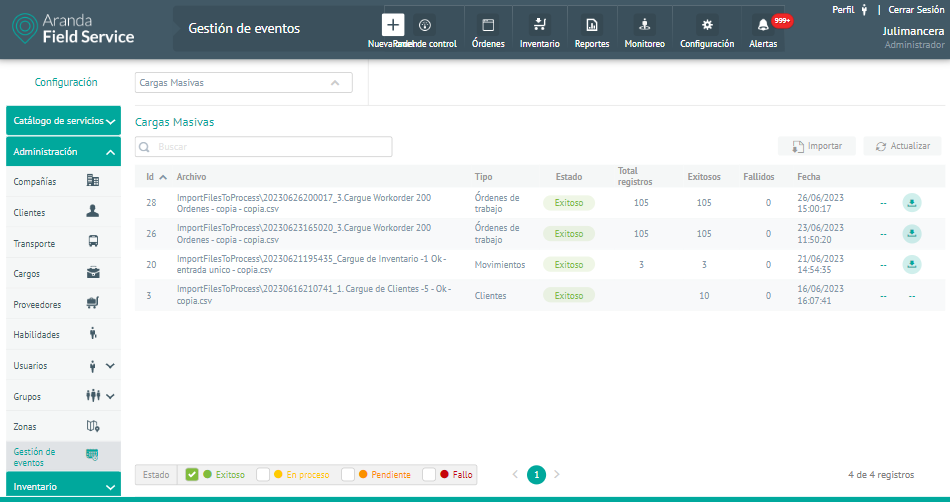The height and width of the screenshot is (502, 950).
Task: Open the Monitoreo icon
Action: pos(645,25)
